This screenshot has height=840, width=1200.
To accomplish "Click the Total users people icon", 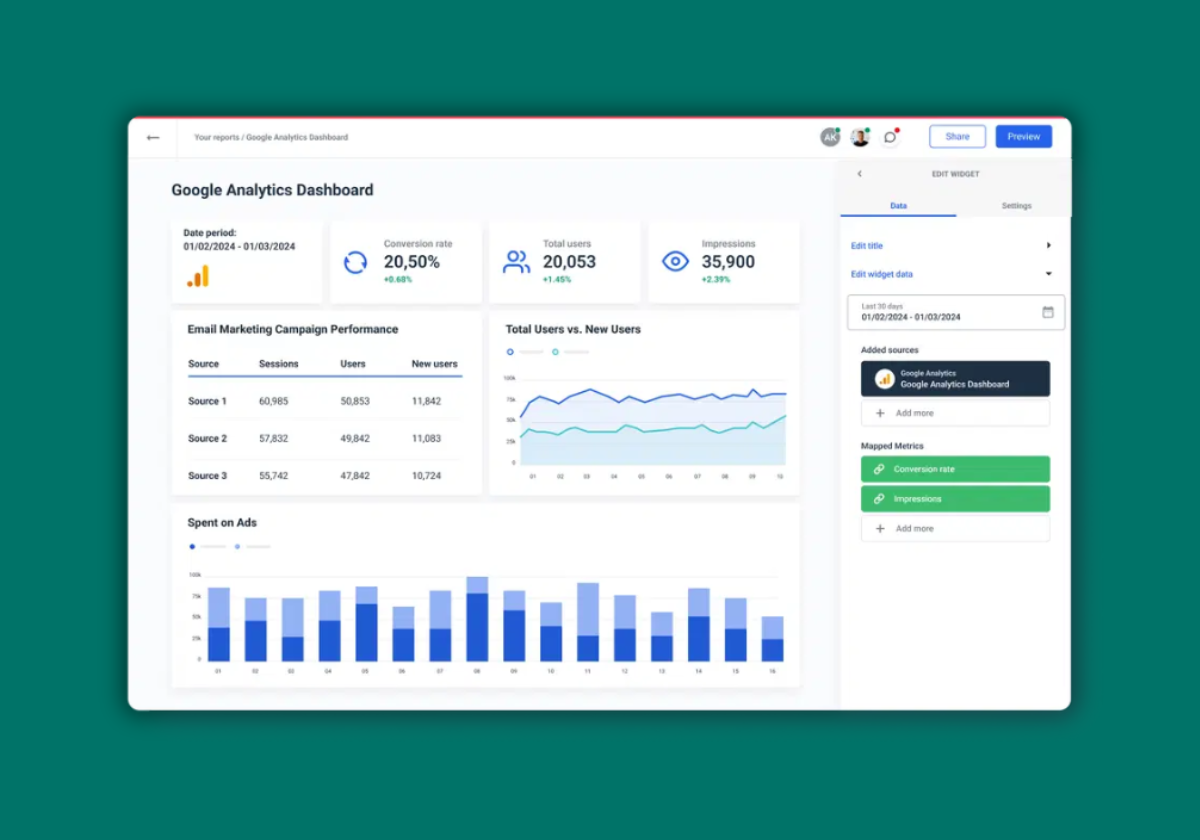I will pos(516,262).
